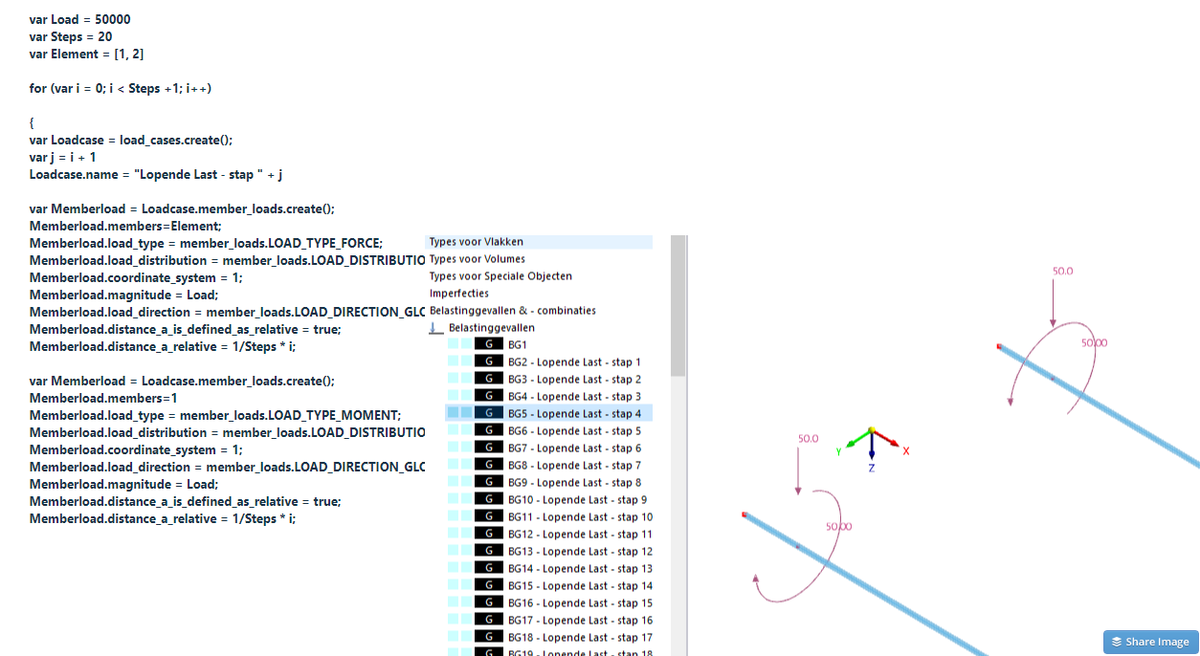This screenshot has width=1200, height=656.
Task: Select Types voor Volumes entry
Action: click(477, 259)
